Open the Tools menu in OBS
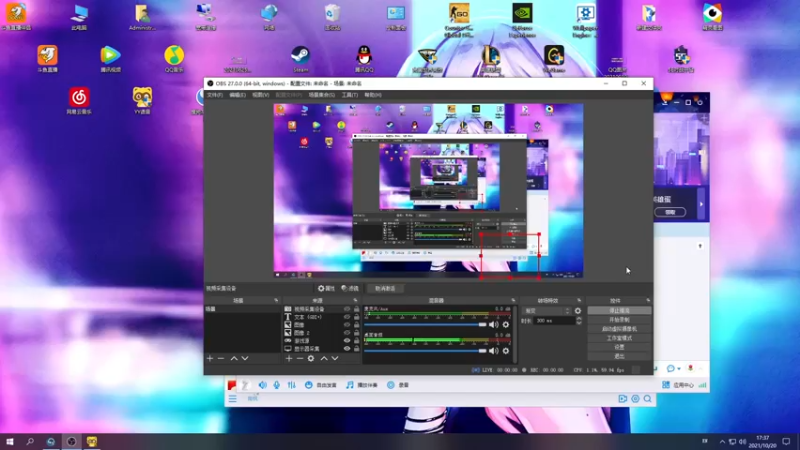This screenshot has width=800, height=450. click(x=349, y=95)
